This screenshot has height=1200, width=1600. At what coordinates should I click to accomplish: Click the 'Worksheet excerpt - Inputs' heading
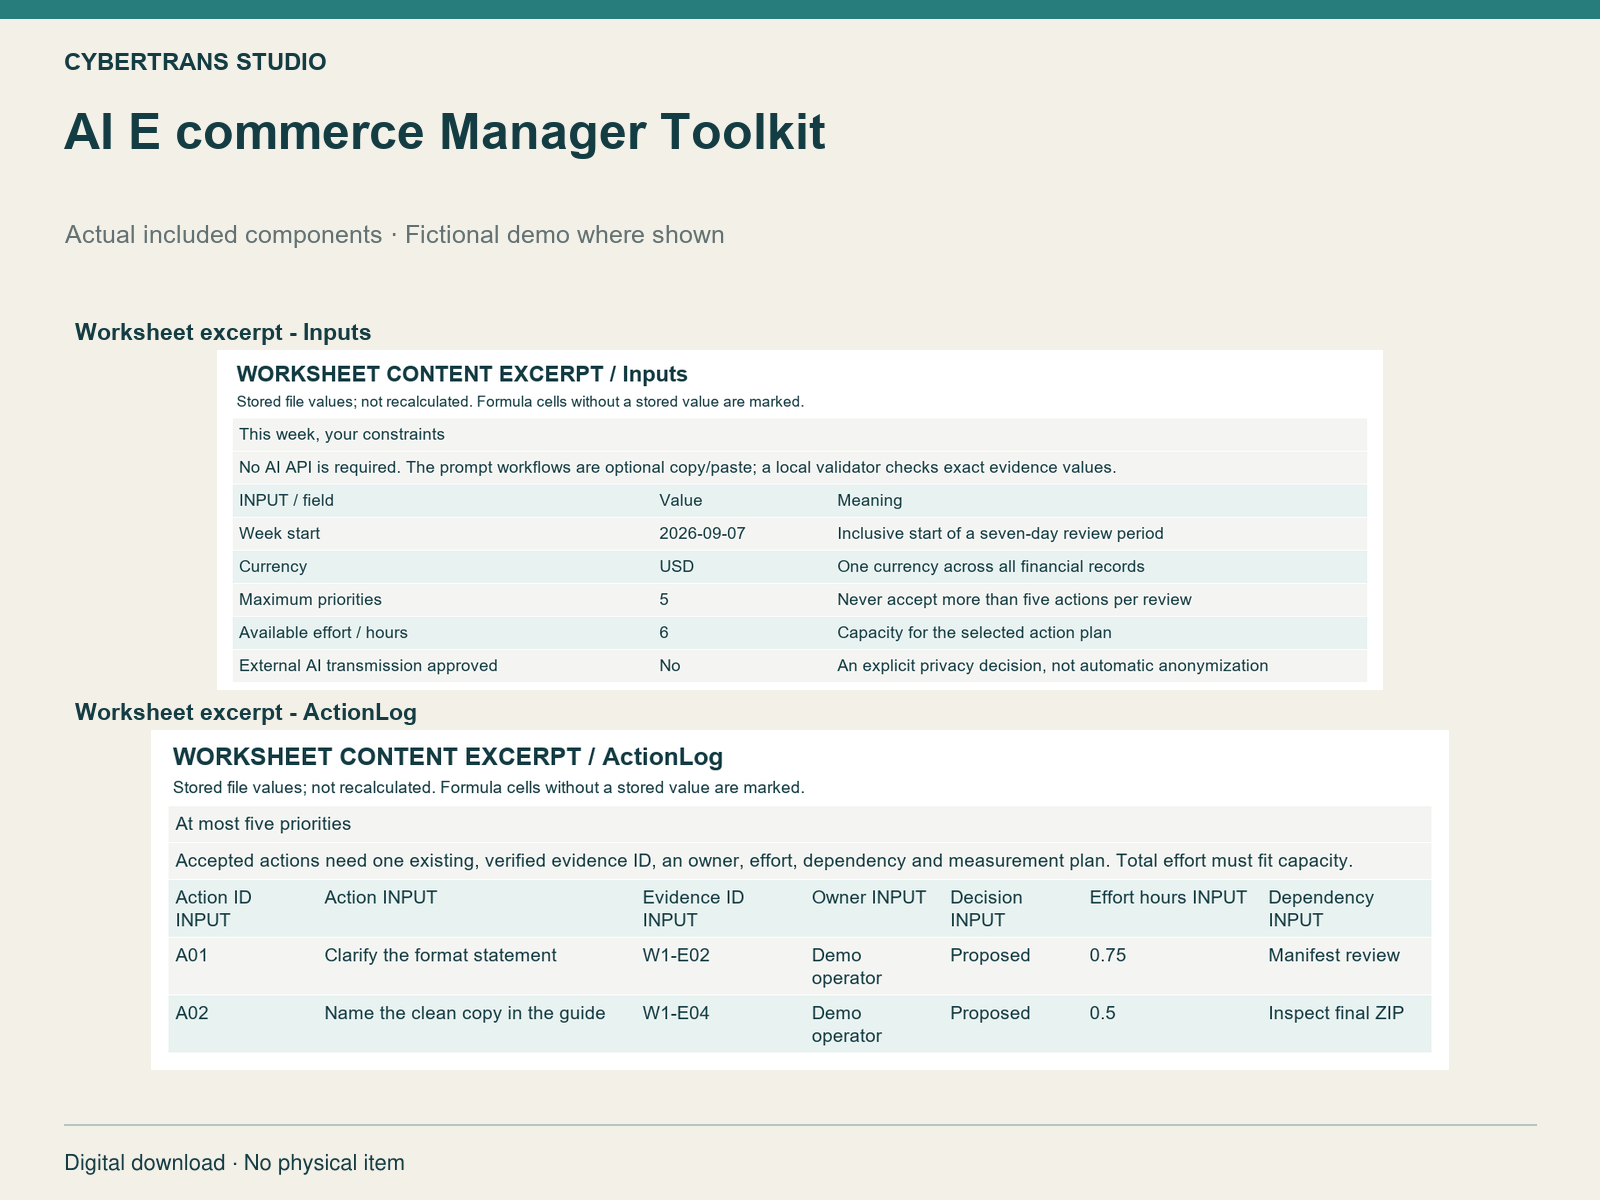tap(223, 332)
